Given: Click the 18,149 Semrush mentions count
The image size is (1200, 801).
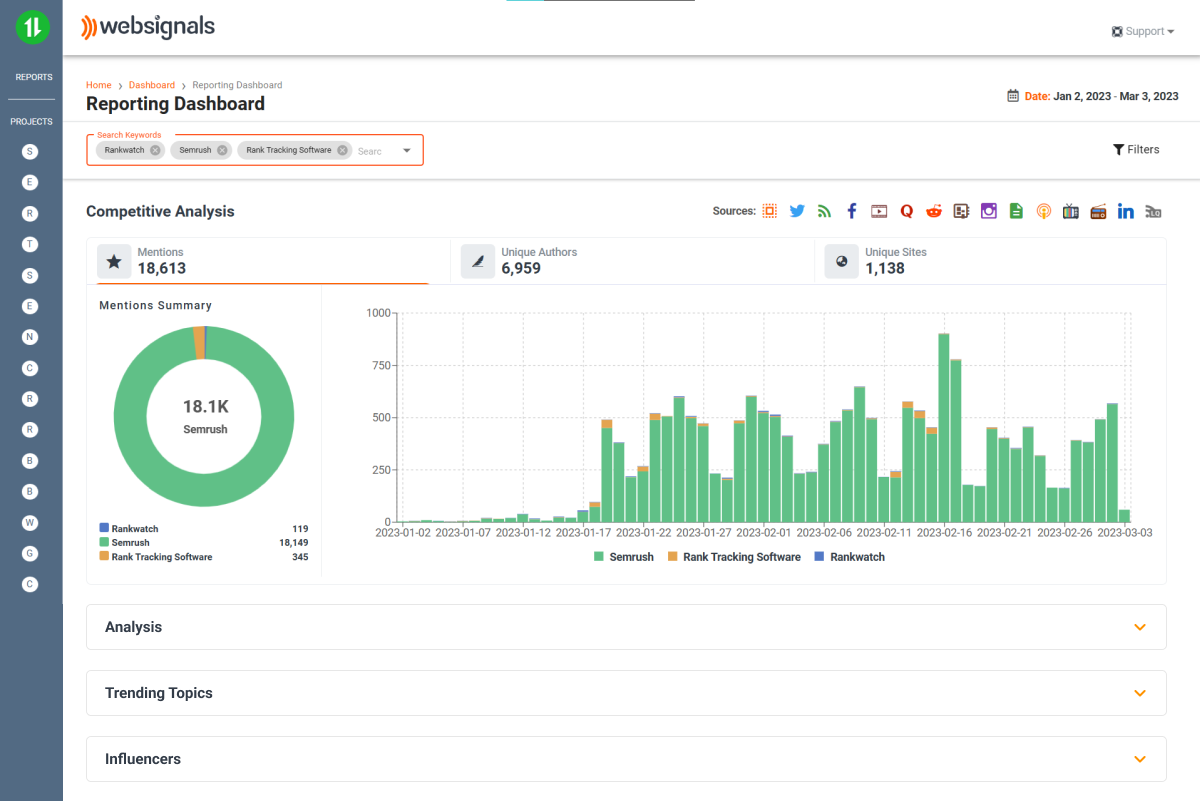Looking at the screenshot, I should 293,543.
